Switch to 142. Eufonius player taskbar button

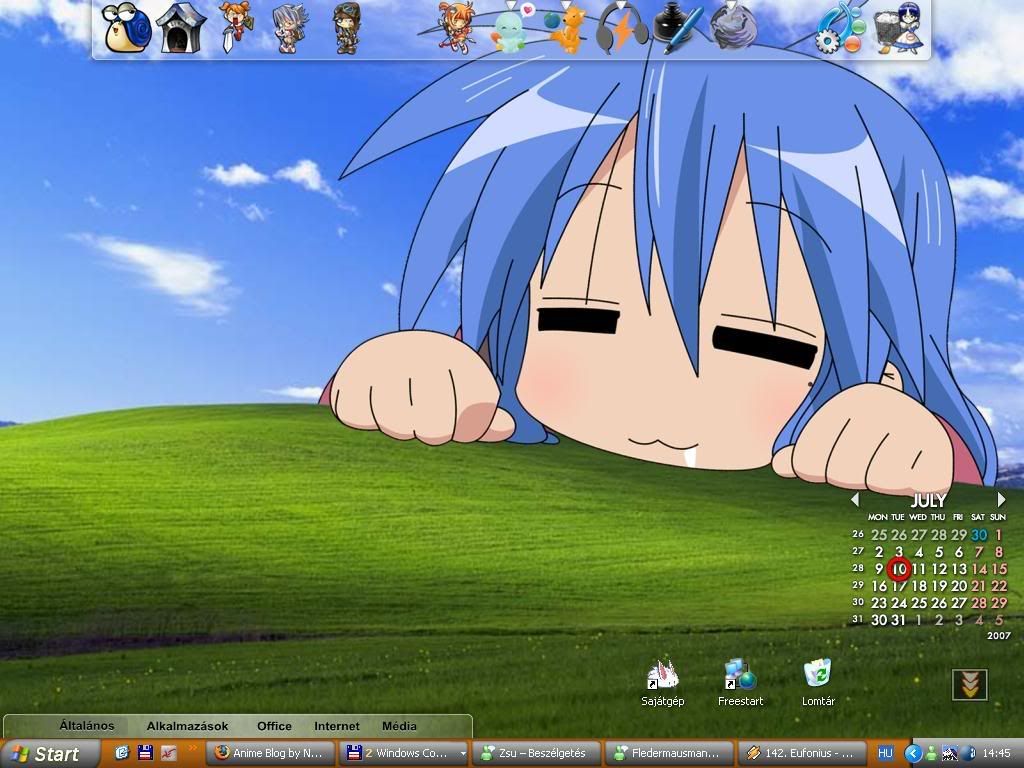coord(803,753)
